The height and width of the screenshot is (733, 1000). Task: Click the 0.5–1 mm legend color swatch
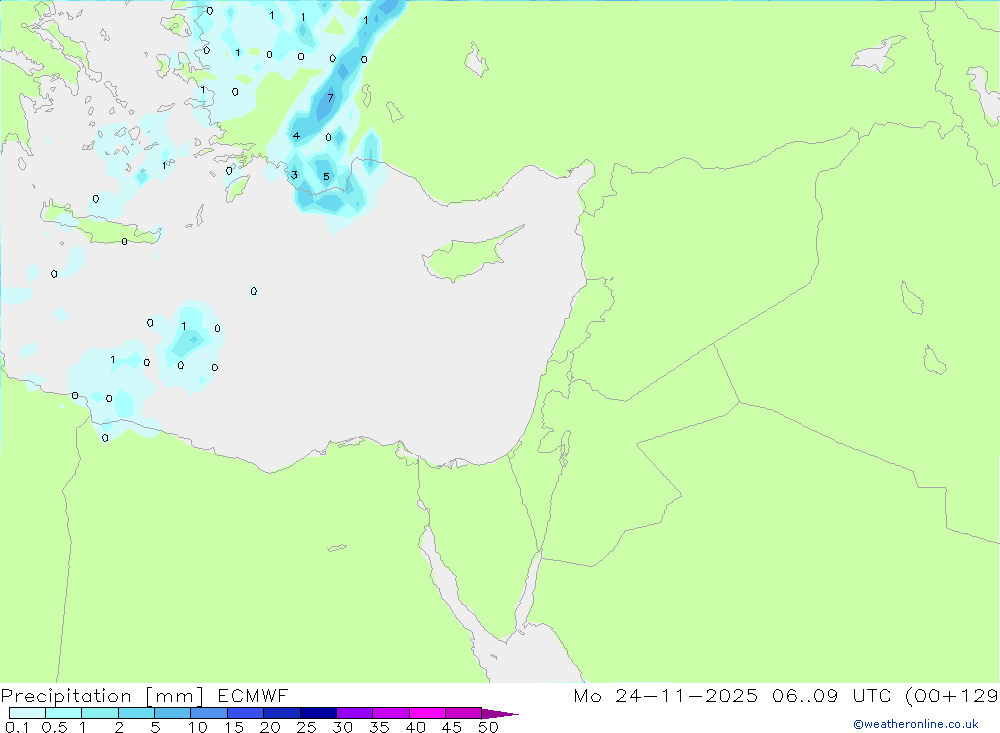tap(63, 713)
